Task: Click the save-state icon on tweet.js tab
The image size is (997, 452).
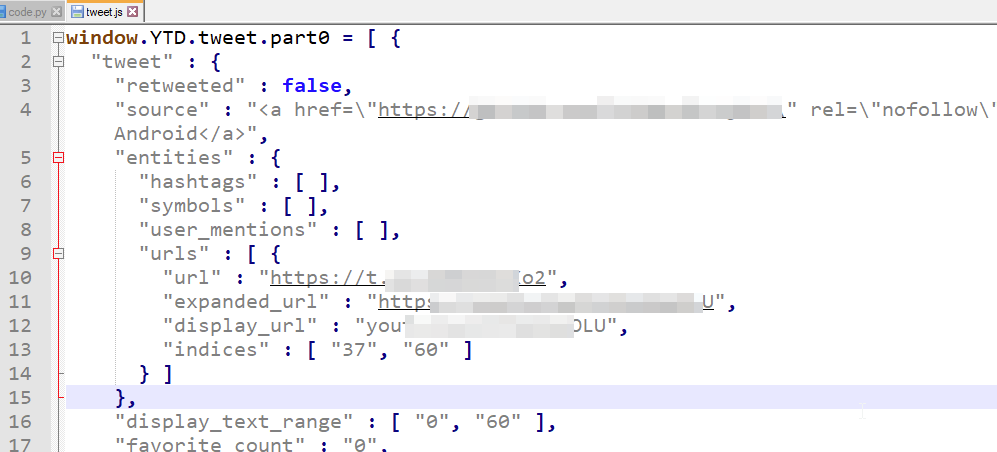Action: coord(77,11)
